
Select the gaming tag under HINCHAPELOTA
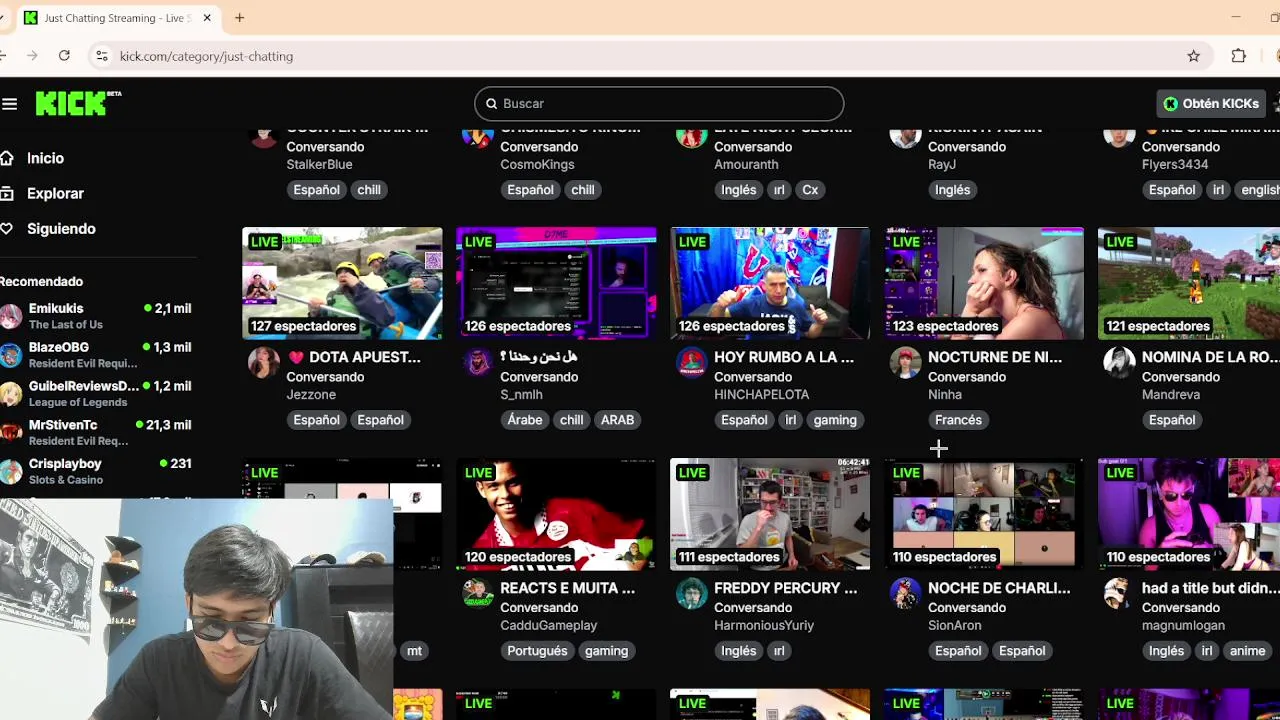coord(835,420)
